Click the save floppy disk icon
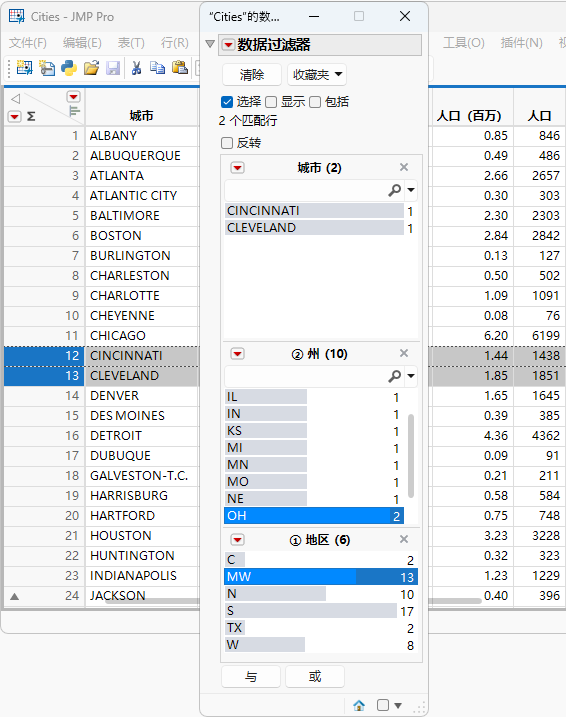This screenshot has height=717, width=566. [x=112, y=68]
